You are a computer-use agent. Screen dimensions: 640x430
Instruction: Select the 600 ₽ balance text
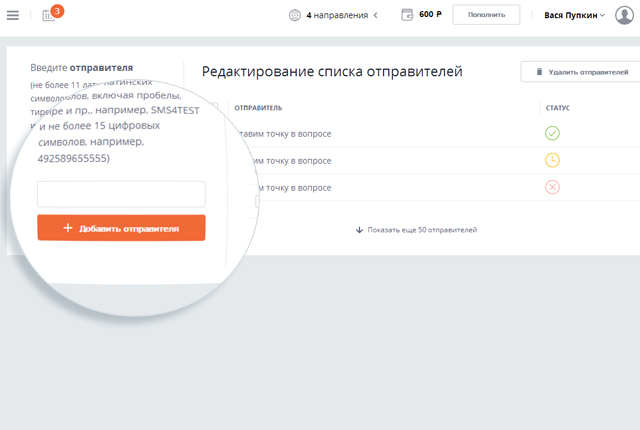(430, 14)
